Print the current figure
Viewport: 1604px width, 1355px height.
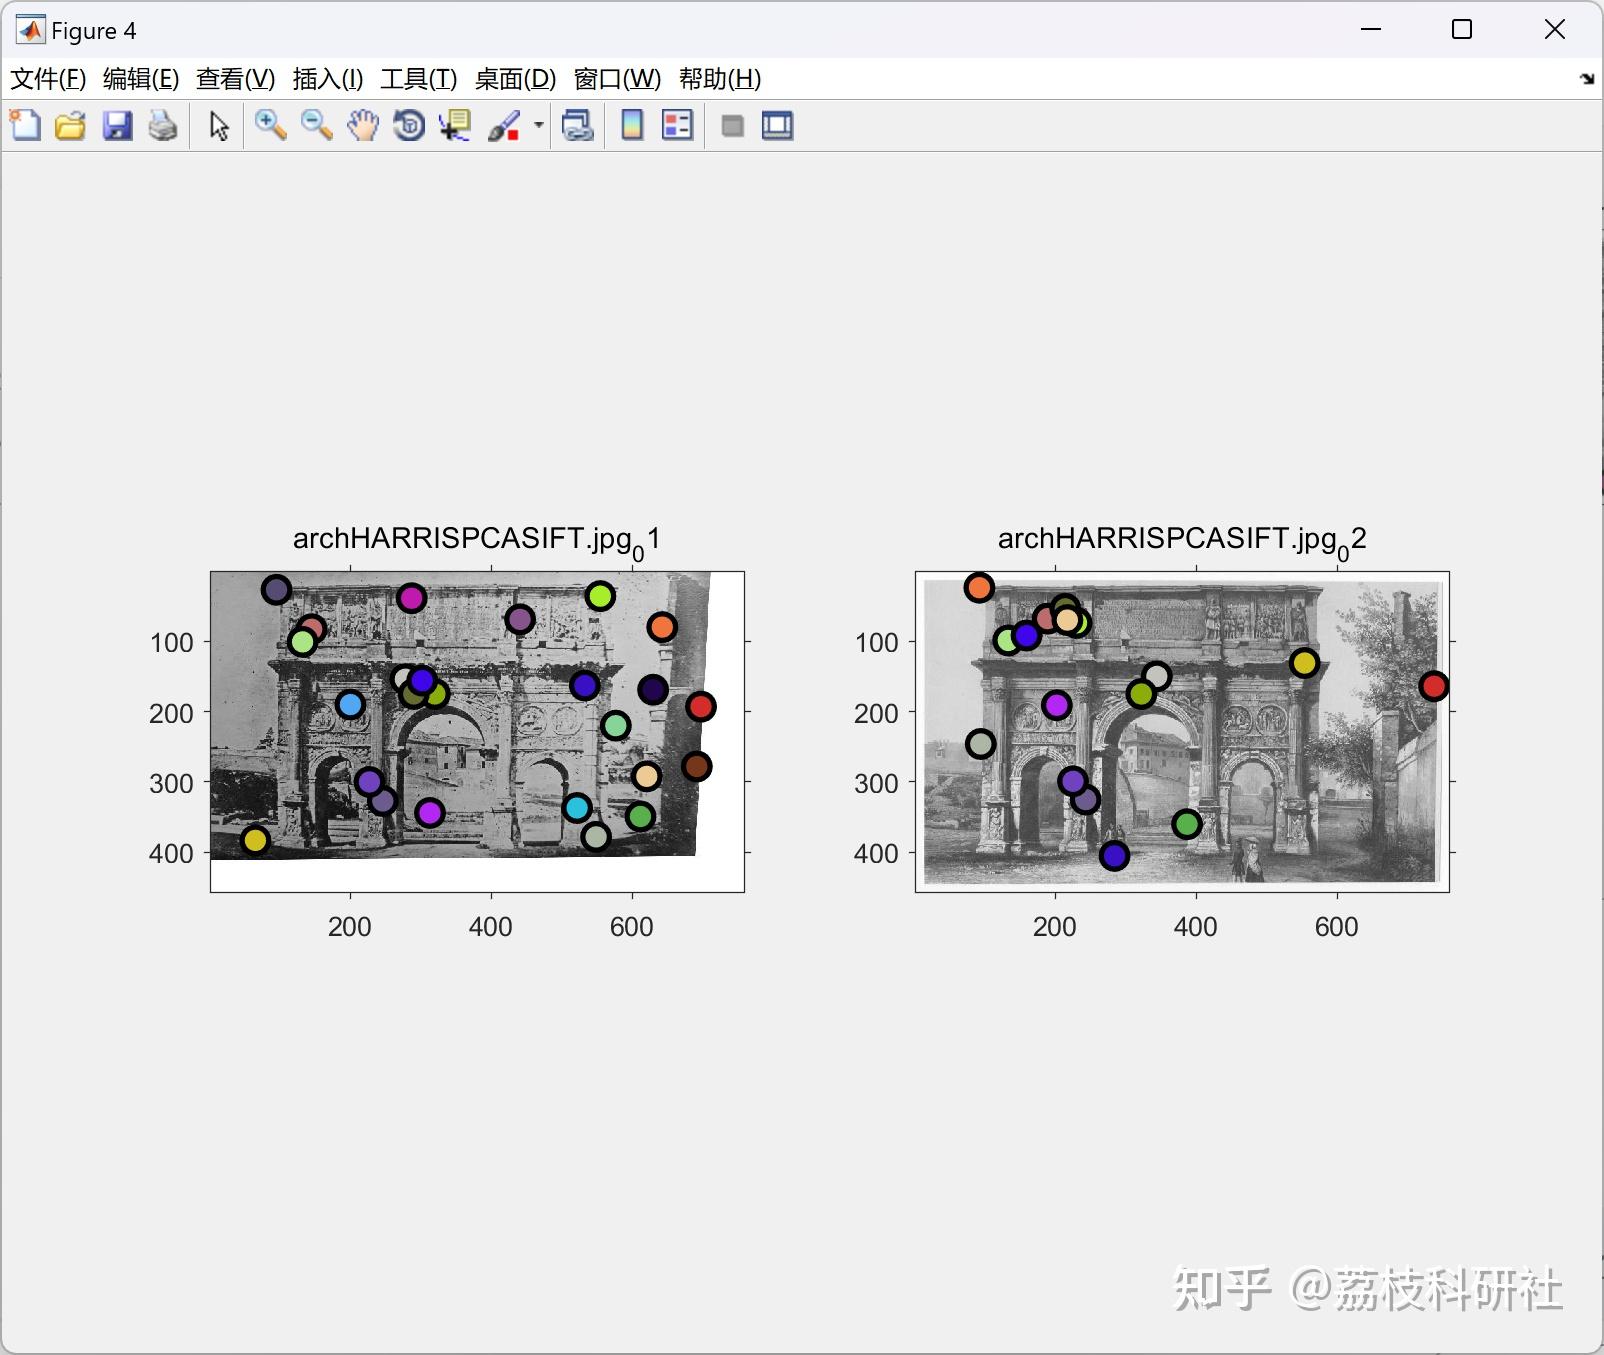162,125
